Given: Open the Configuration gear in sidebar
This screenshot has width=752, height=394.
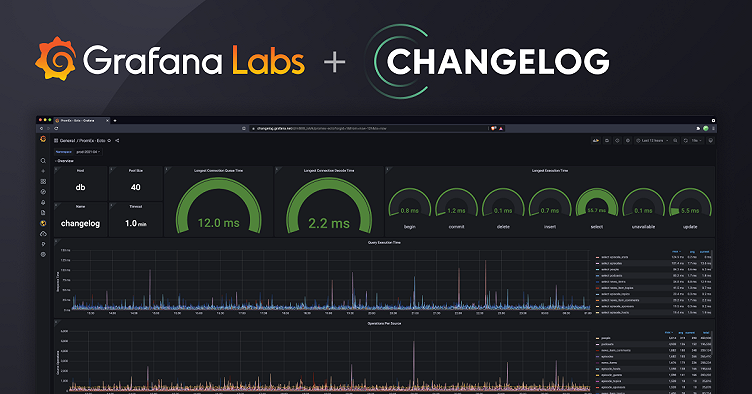Looking at the screenshot, I should (43, 255).
